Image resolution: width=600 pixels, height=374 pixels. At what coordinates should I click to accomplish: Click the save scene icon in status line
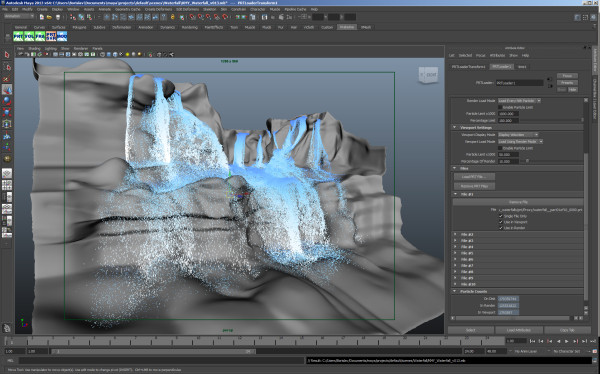click(x=58, y=17)
